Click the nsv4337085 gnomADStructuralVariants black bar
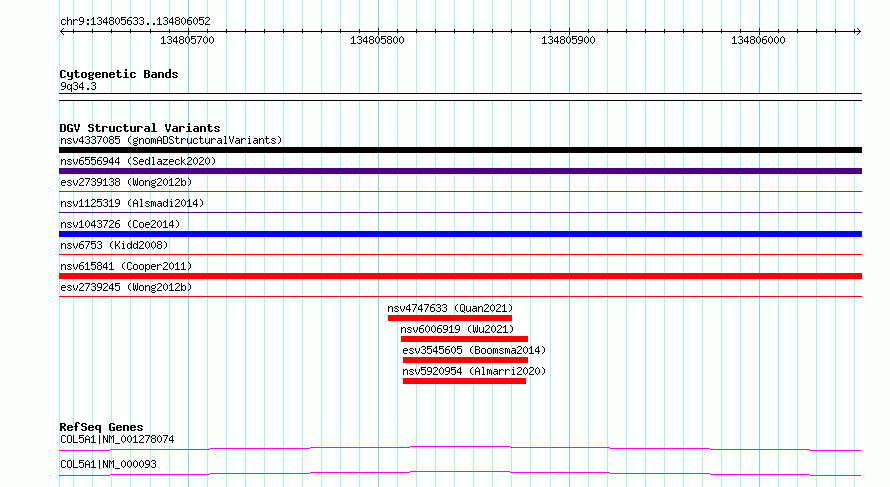 (x=460, y=150)
